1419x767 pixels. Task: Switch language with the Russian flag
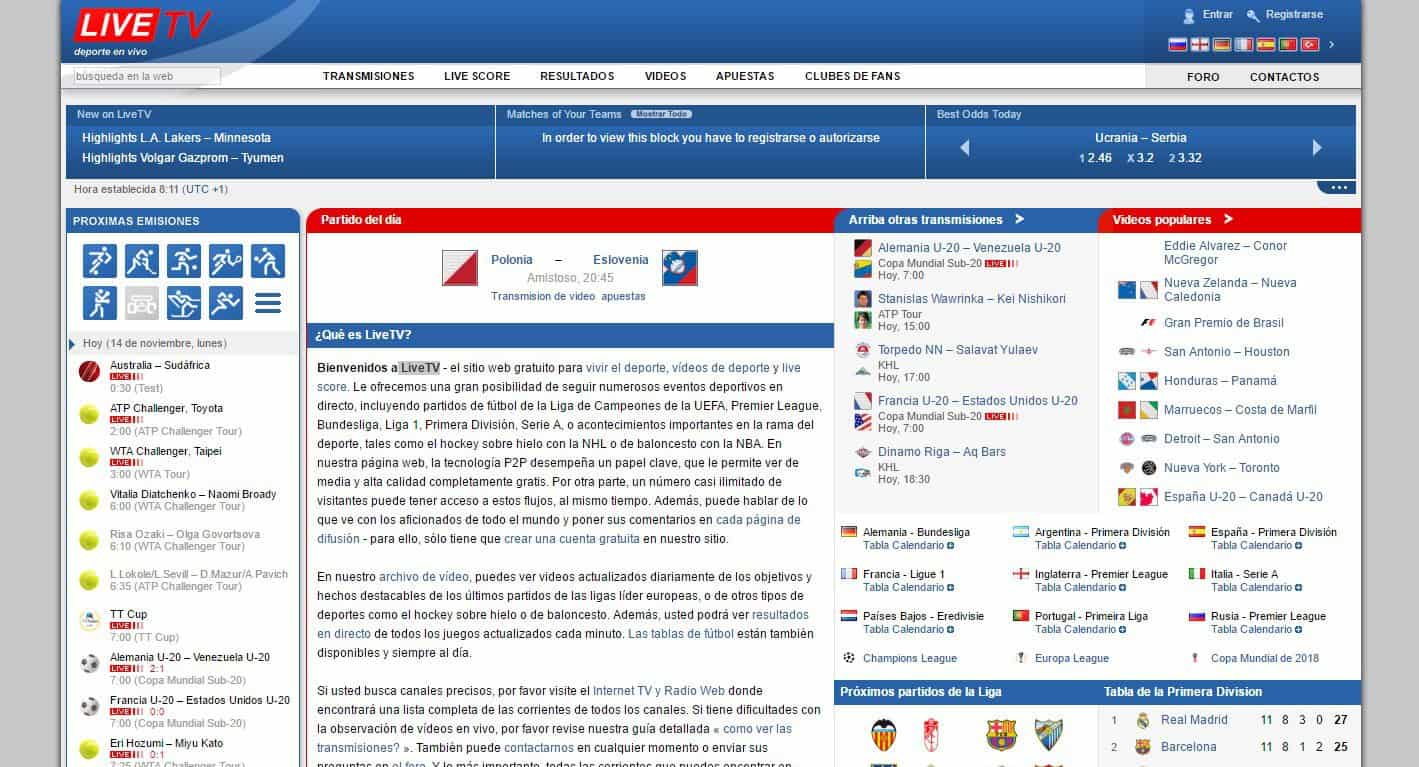click(x=1177, y=44)
